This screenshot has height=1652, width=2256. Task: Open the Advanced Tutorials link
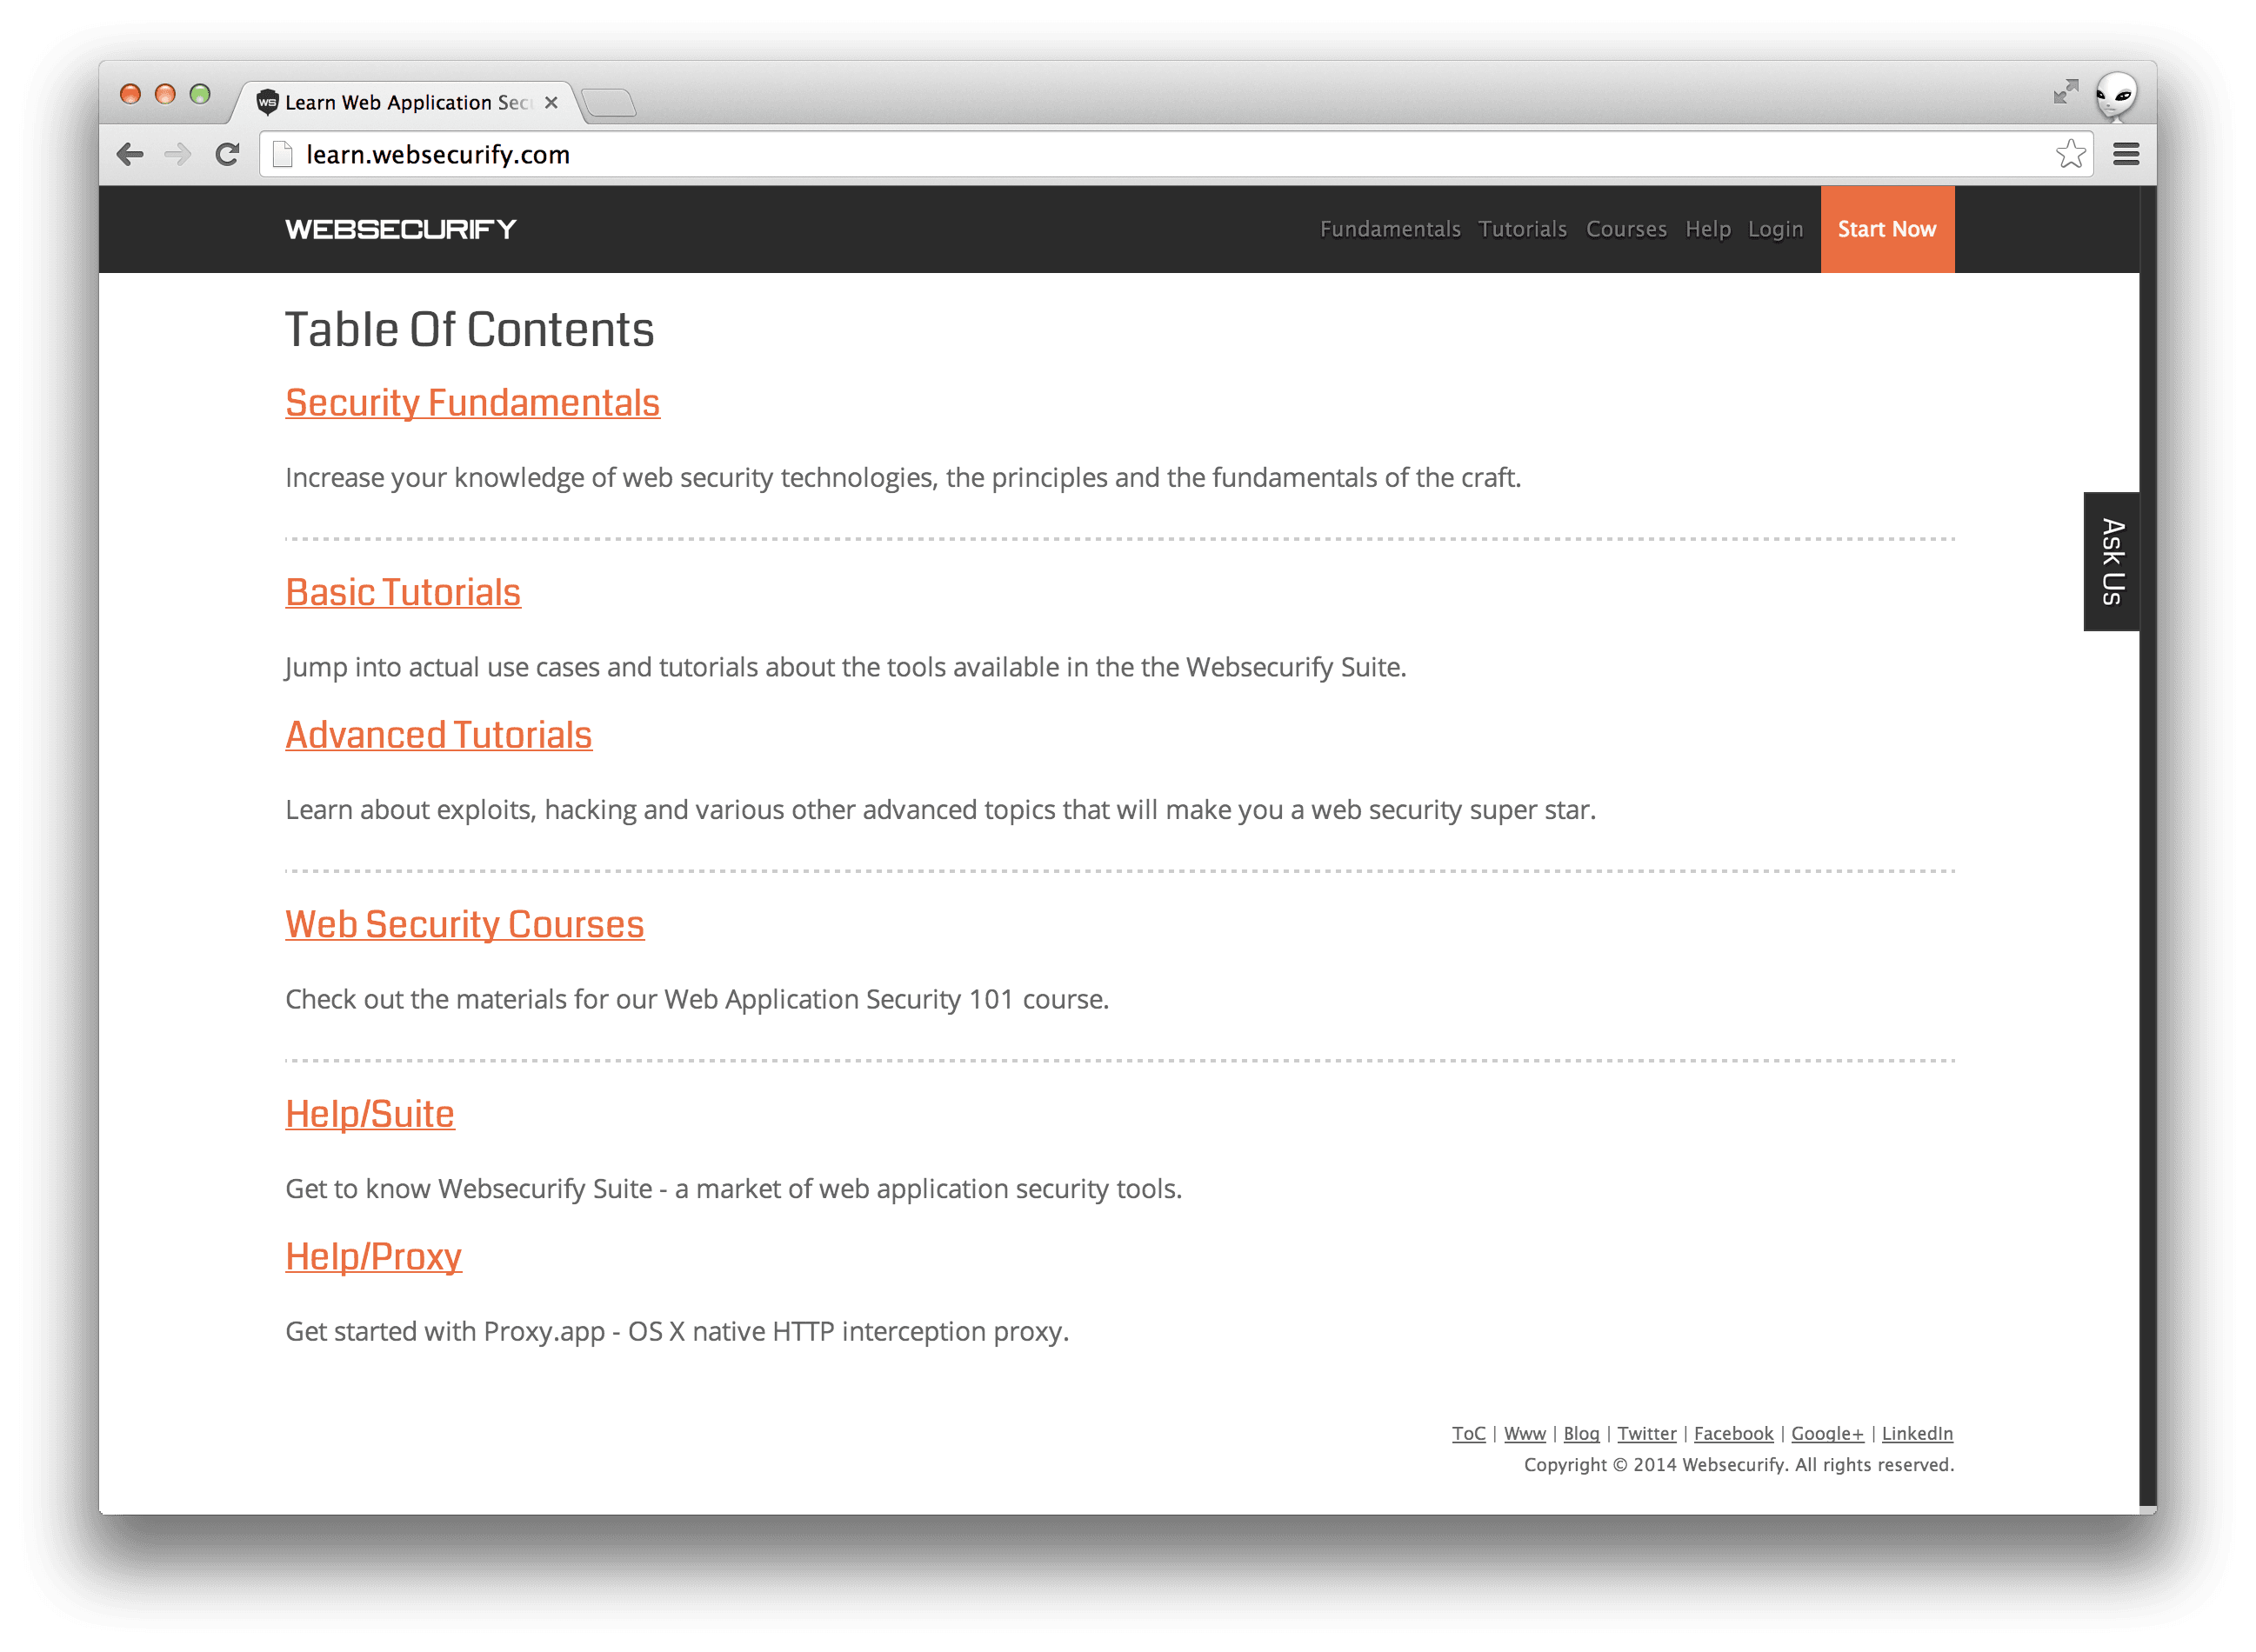pyautogui.click(x=439, y=735)
